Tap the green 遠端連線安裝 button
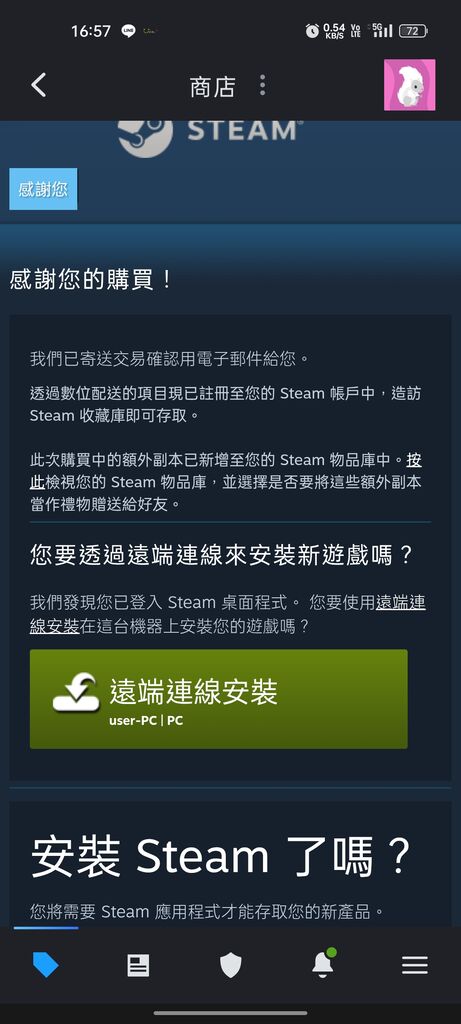The height and width of the screenshot is (1024, 461). 219,699
